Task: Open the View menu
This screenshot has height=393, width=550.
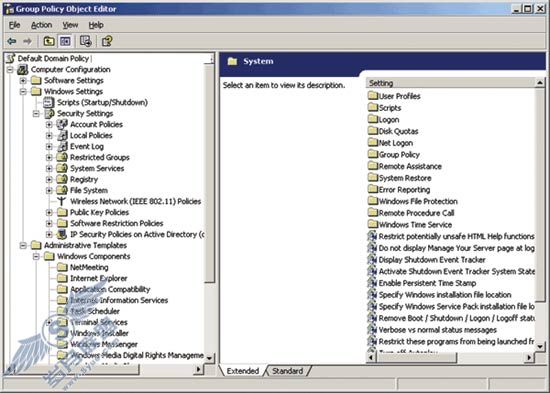Action: (70, 25)
